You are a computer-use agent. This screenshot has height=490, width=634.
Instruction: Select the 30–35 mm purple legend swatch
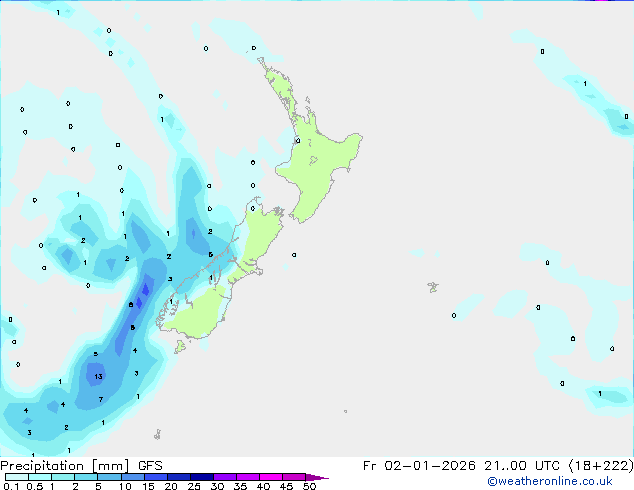click(225, 477)
